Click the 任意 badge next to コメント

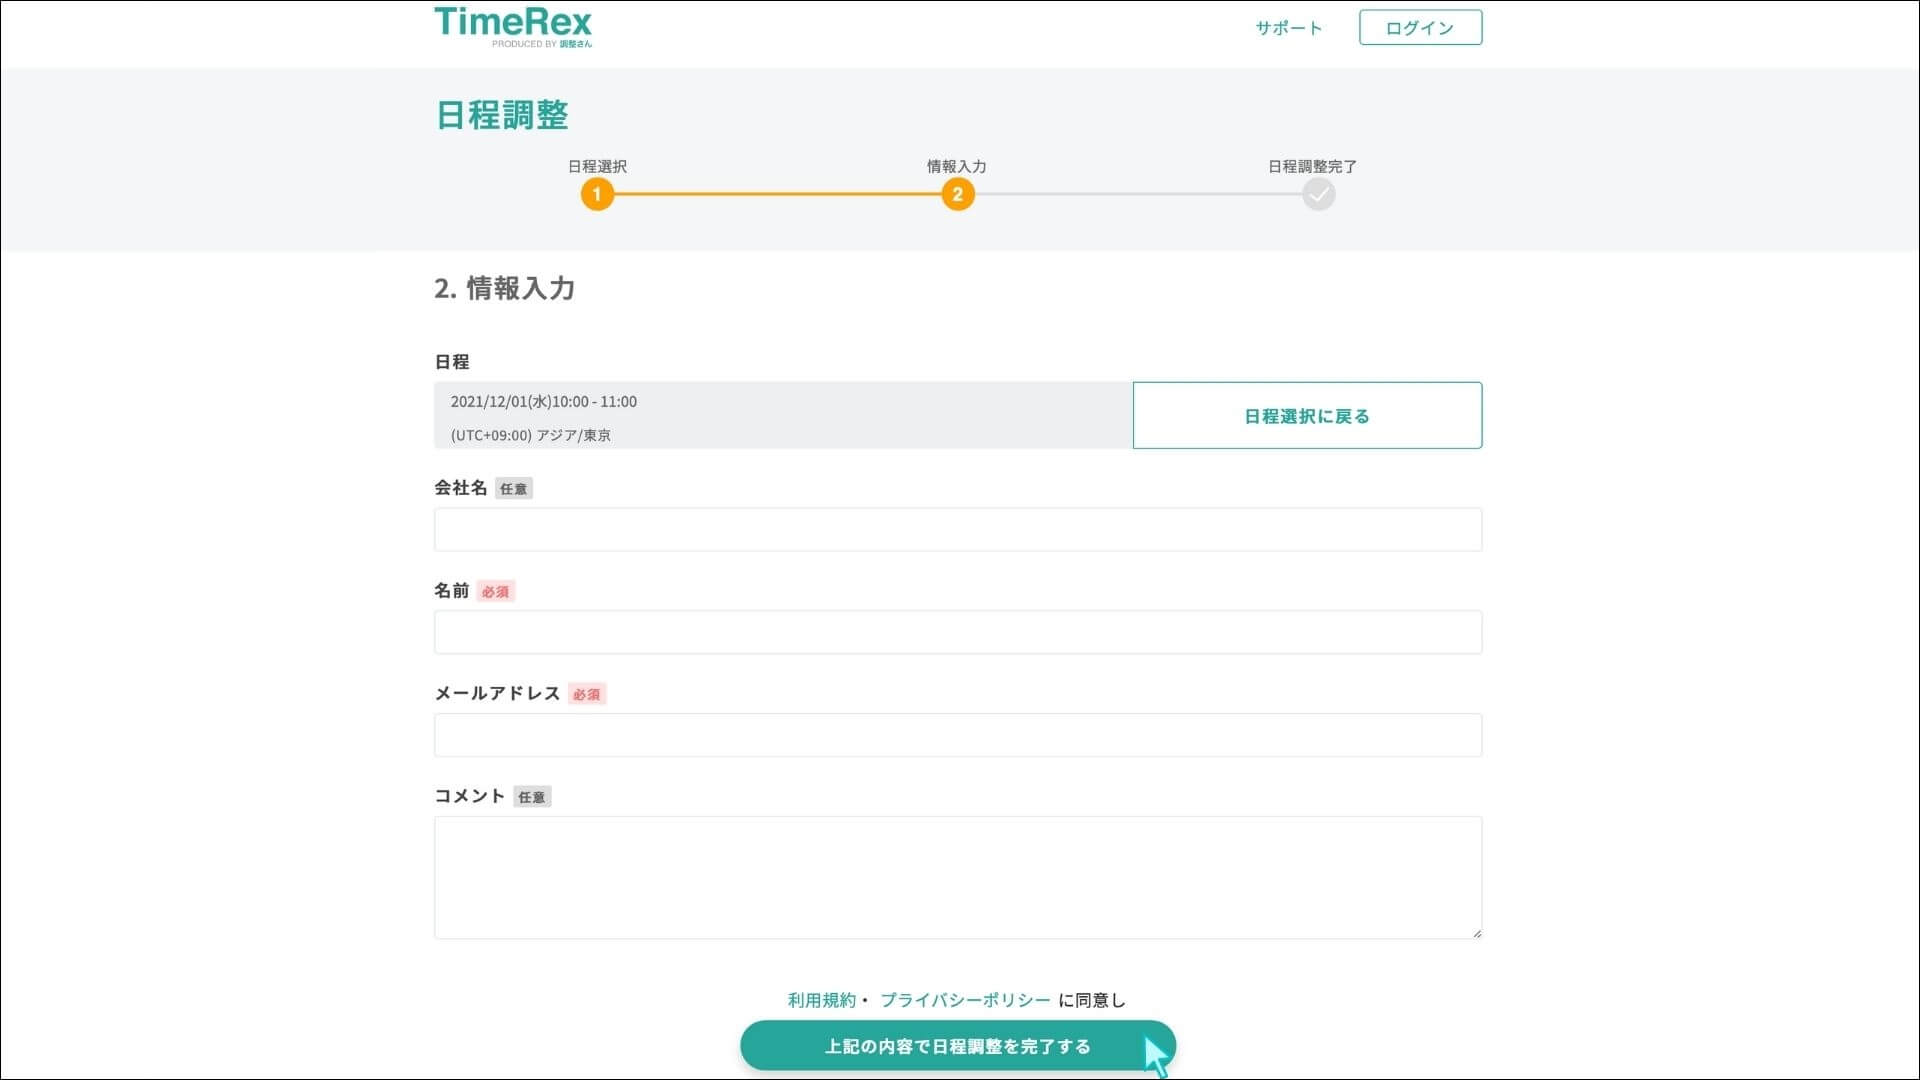(532, 796)
